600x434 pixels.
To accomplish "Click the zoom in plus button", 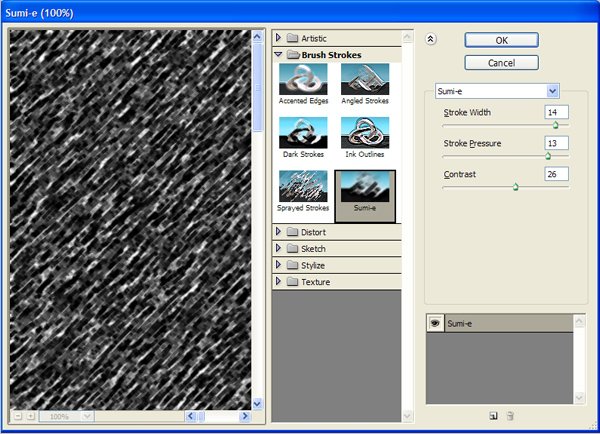I will 31,416.
